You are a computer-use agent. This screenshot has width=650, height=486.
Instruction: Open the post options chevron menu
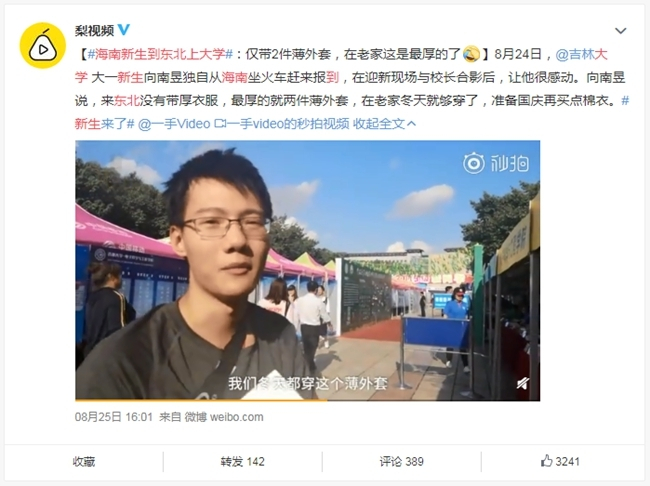coord(620,31)
